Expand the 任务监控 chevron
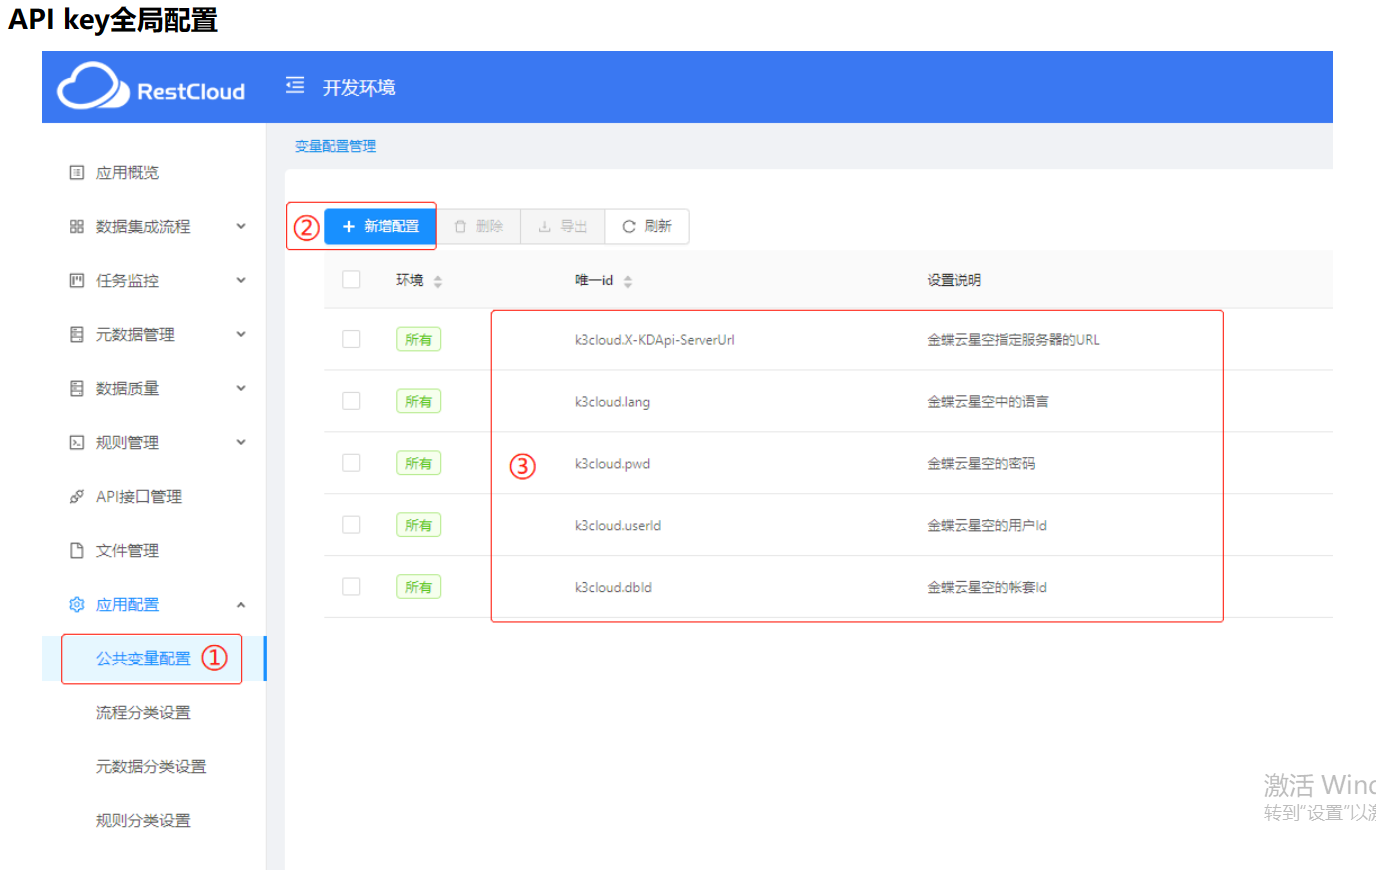This screenshot has height=870, width=1376. [x=241, y=280]
